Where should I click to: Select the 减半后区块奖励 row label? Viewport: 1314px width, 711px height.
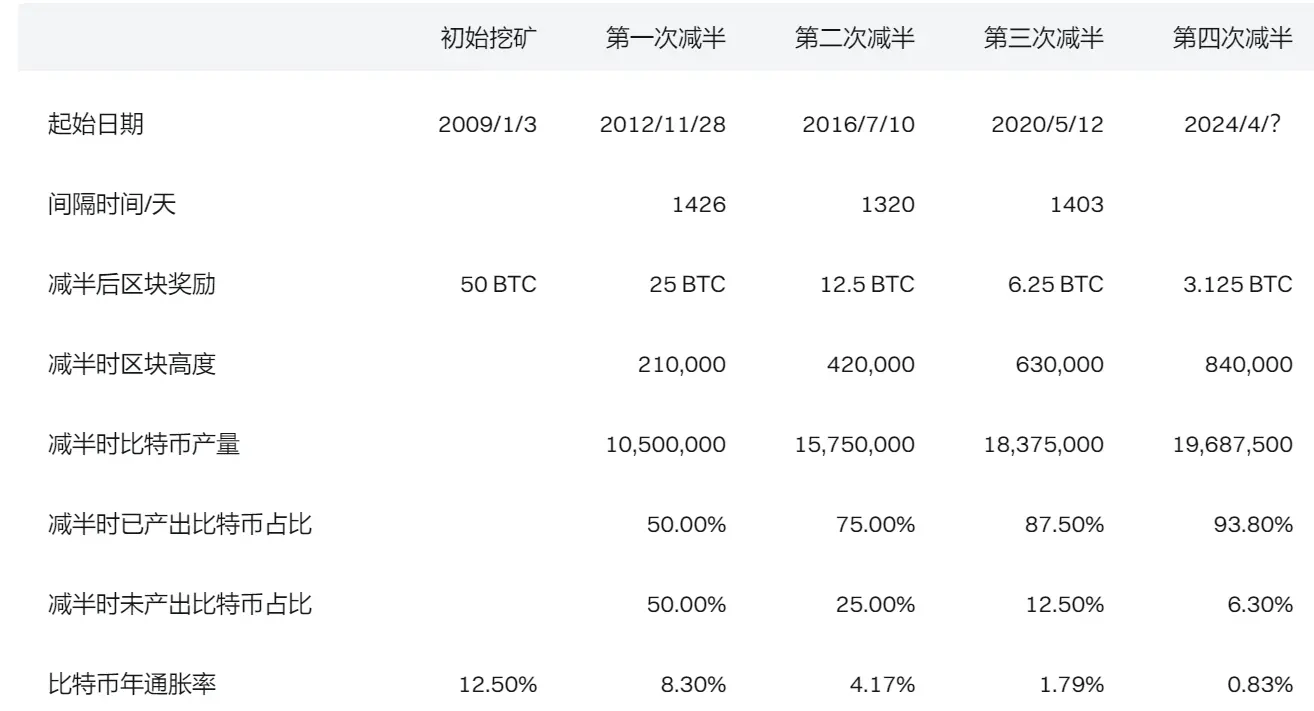(x=132, y=285)
